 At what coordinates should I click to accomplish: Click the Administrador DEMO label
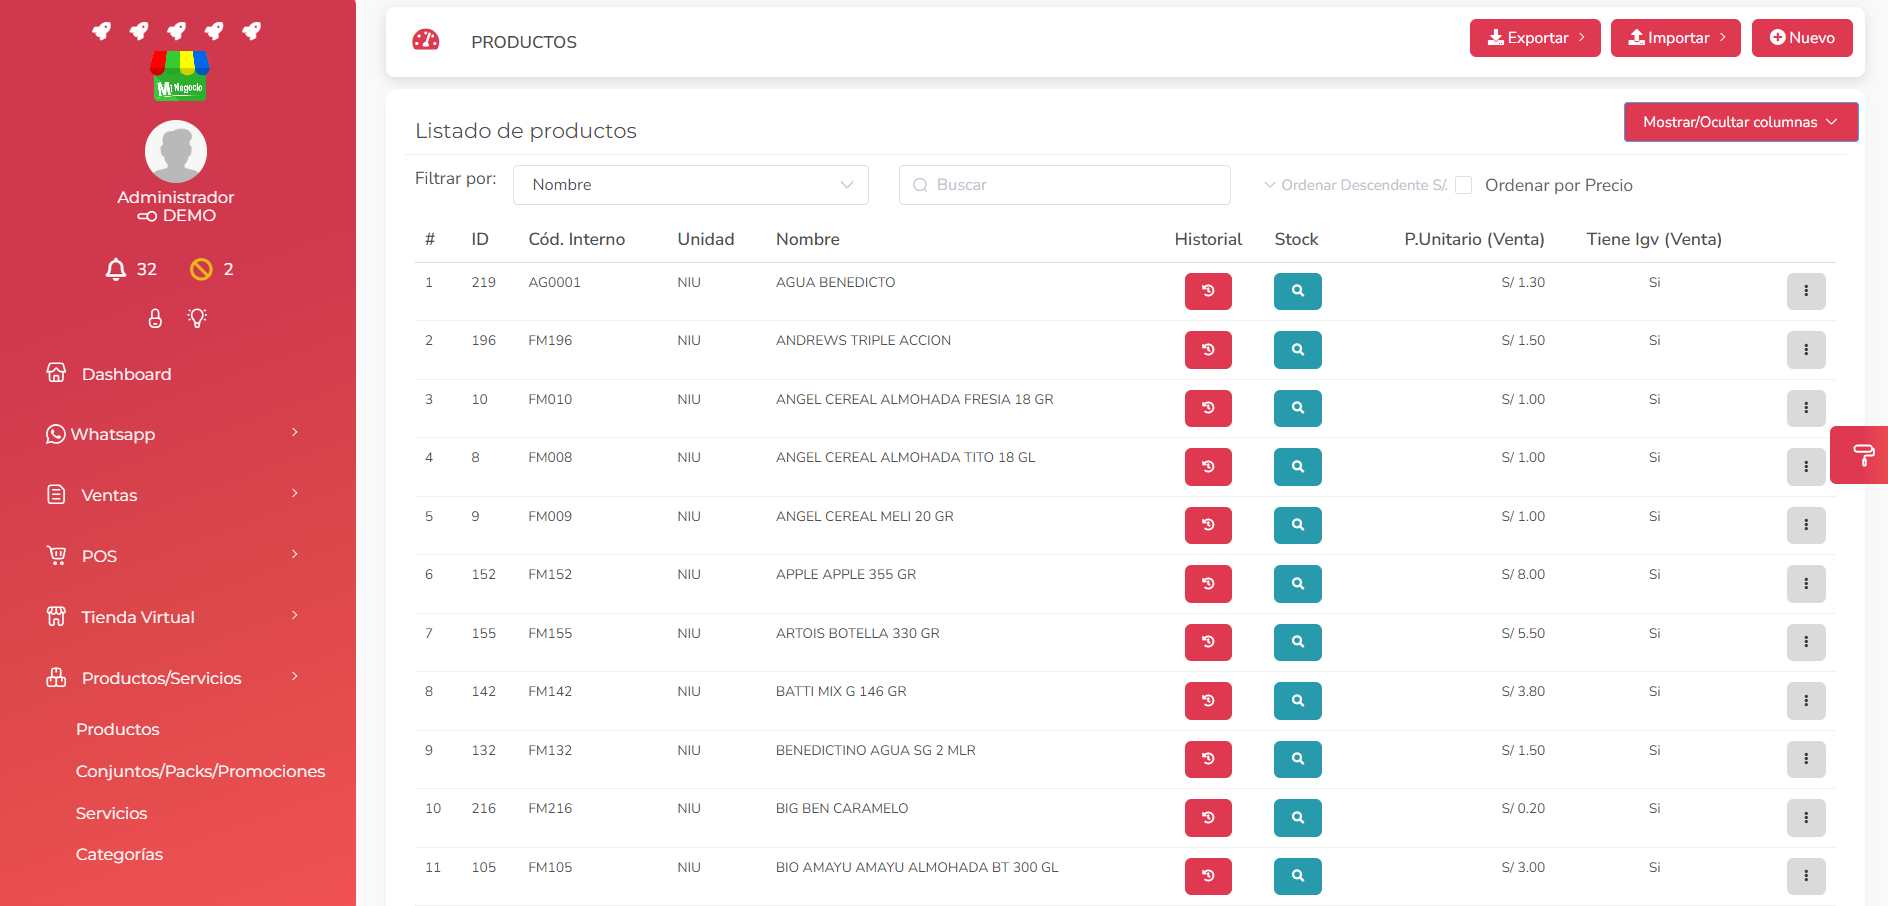tap(176, 206)
